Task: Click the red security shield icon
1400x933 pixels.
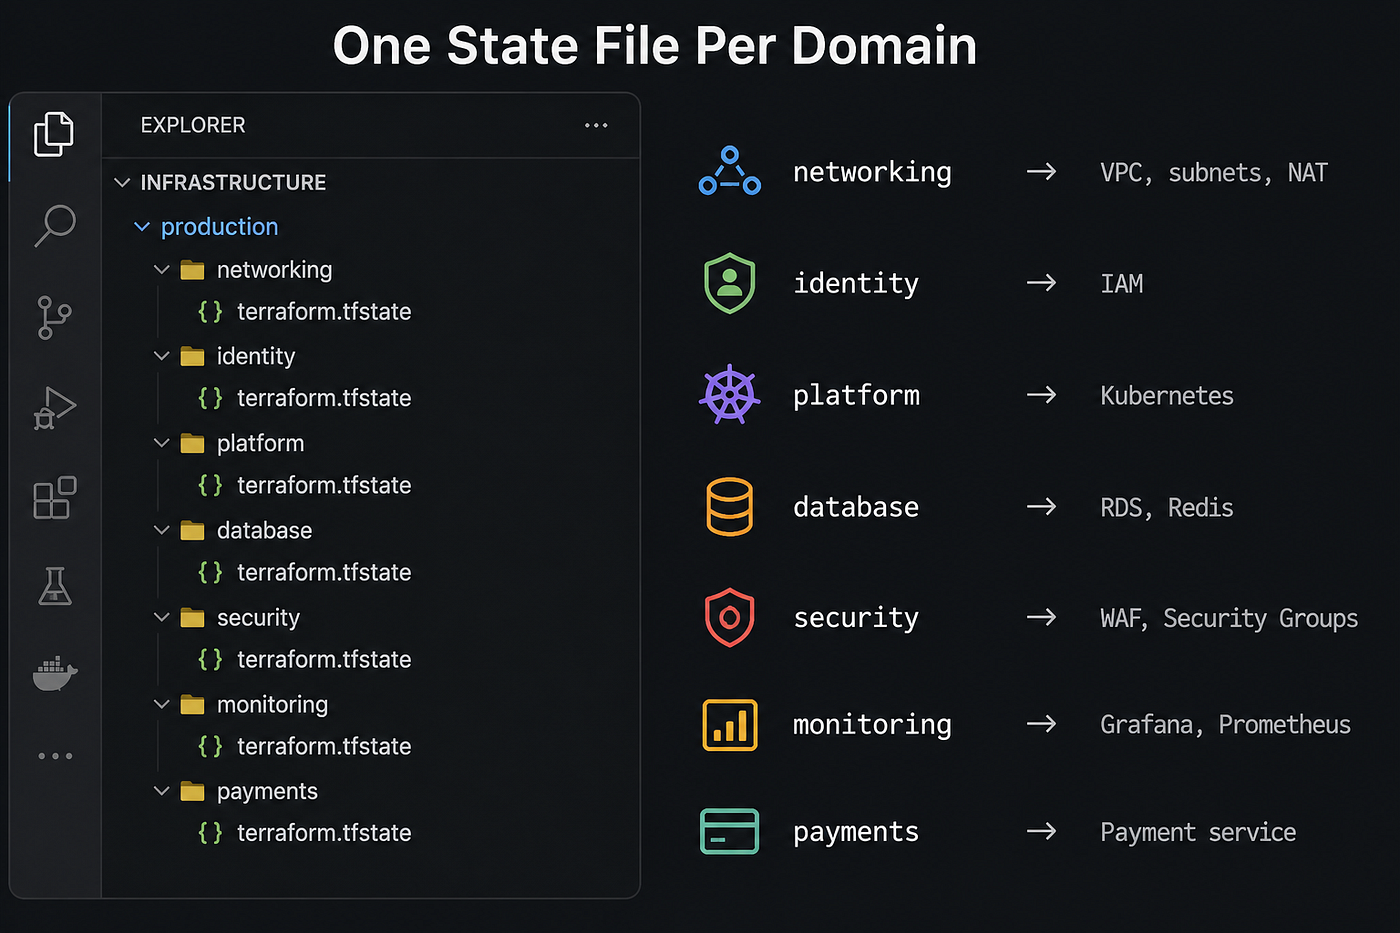Action: [730, 617]
